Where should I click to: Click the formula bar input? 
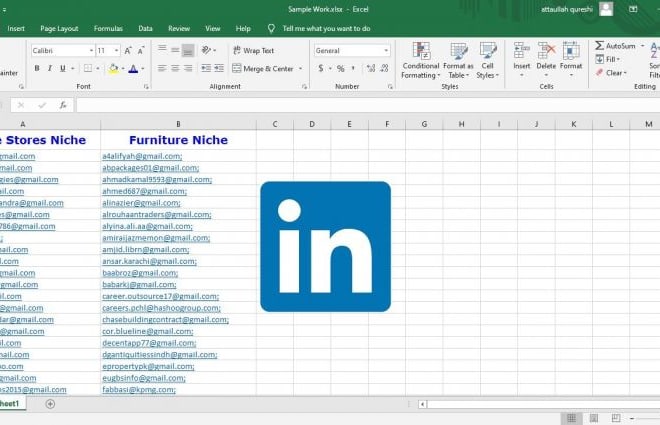pos(367,105)
